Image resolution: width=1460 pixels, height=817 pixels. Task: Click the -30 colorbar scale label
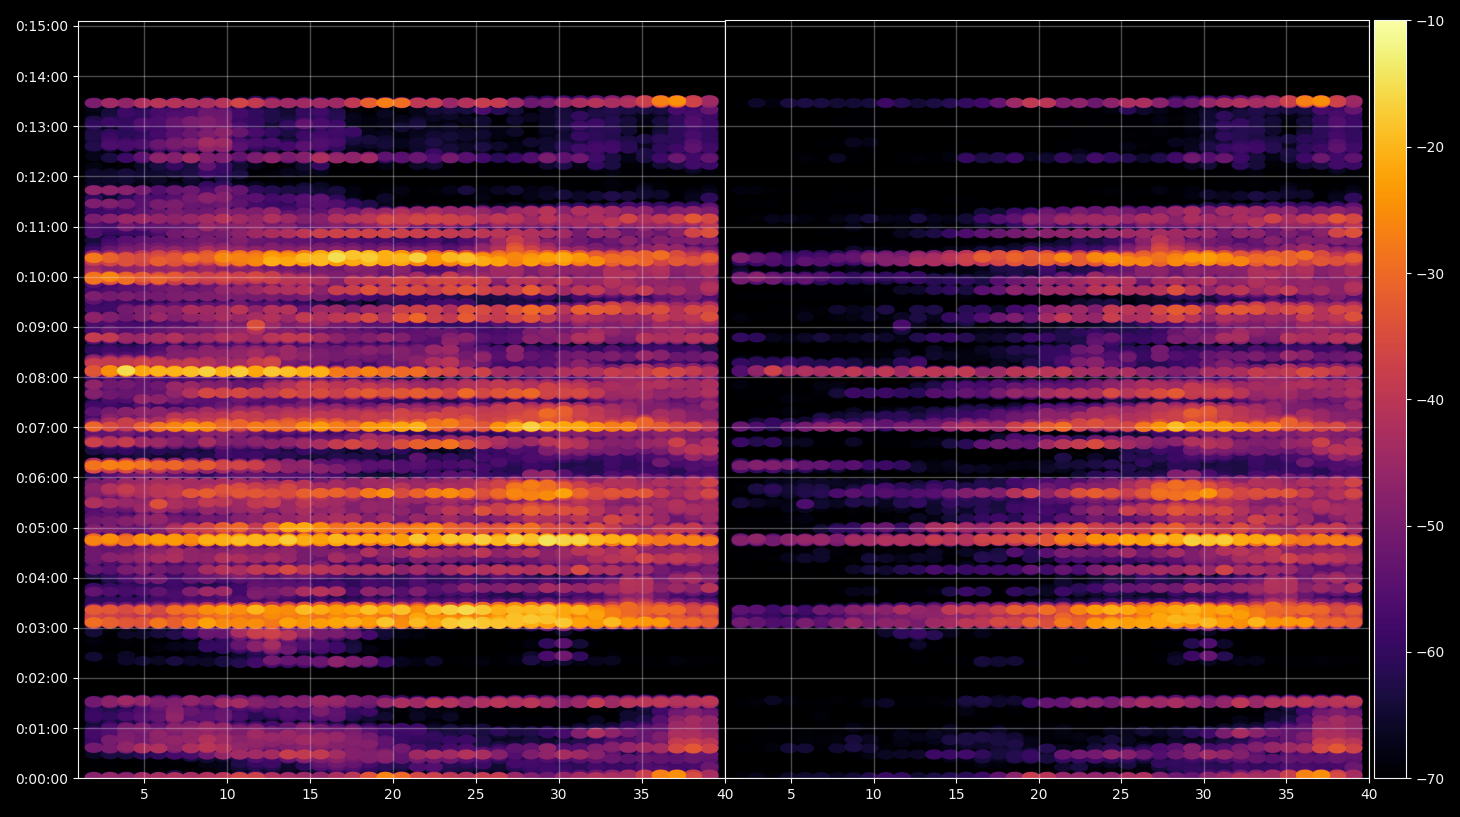click(x=1430, y=274)
